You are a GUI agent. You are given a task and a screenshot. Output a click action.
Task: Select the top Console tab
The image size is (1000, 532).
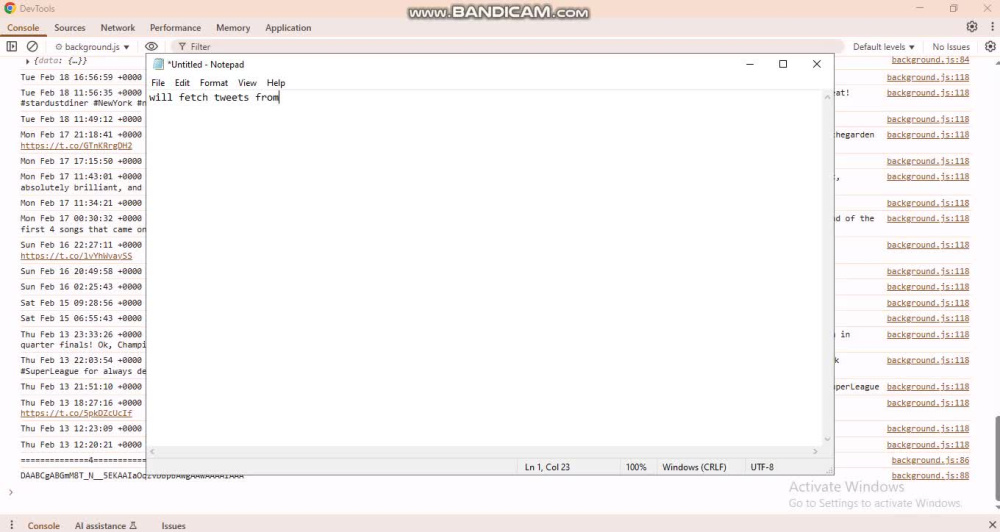tap(23, 27)
